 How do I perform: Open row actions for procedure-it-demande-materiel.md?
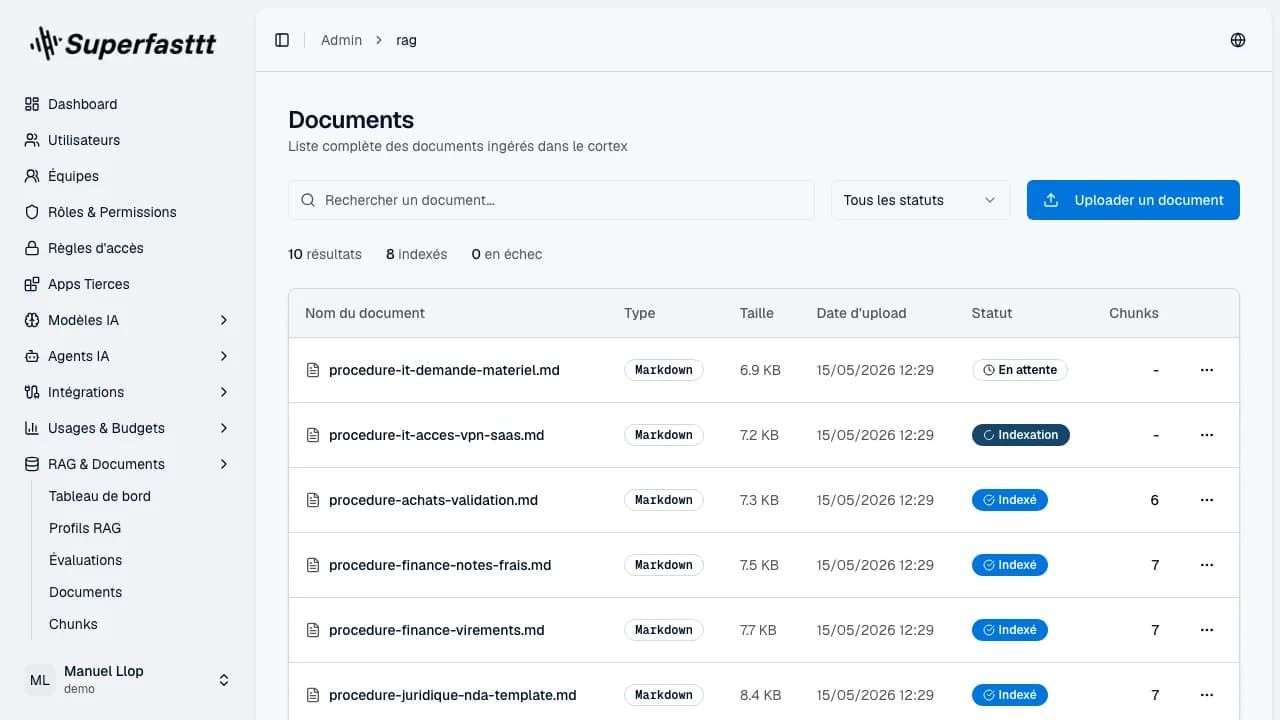point(1207,370)
